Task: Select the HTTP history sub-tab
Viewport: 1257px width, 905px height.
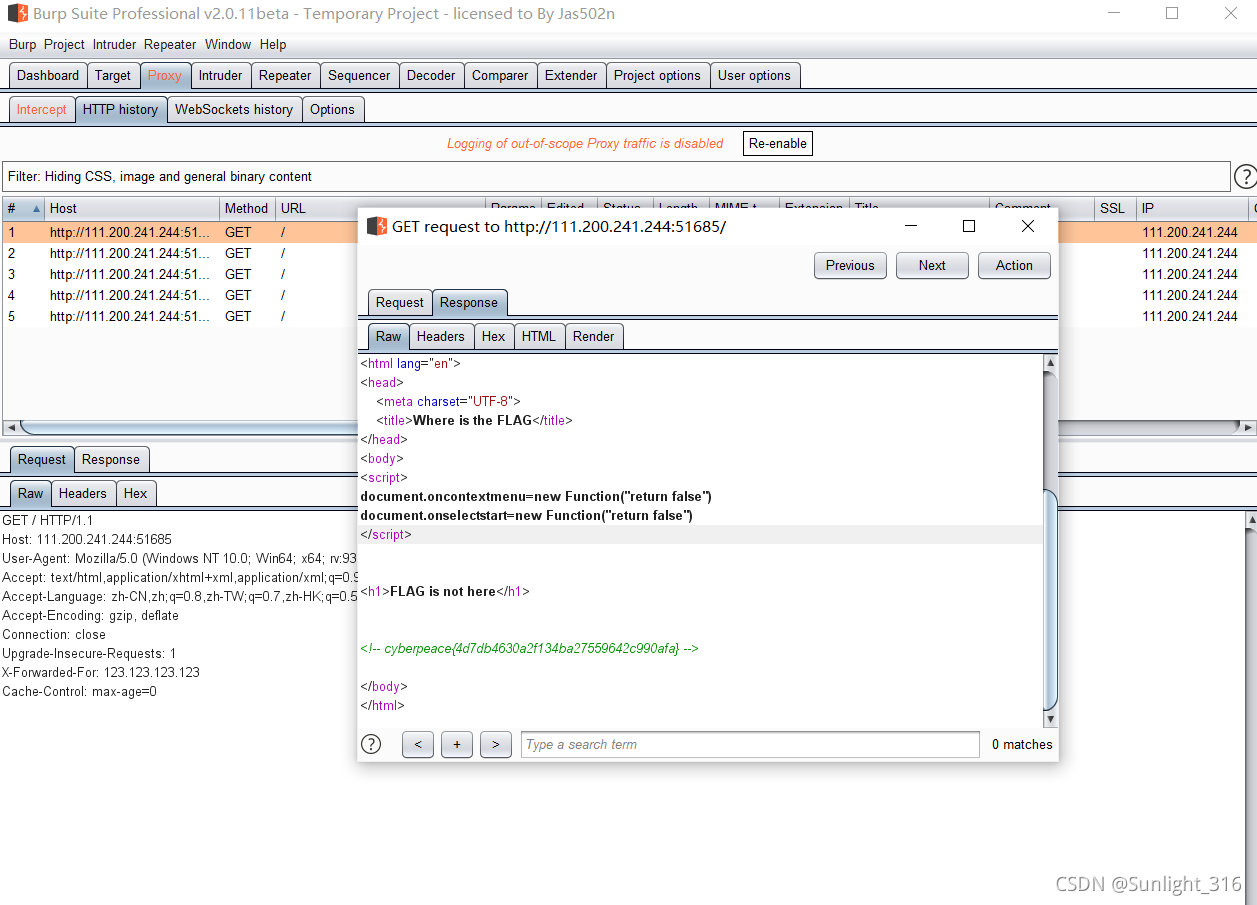Action: point(120,110)
